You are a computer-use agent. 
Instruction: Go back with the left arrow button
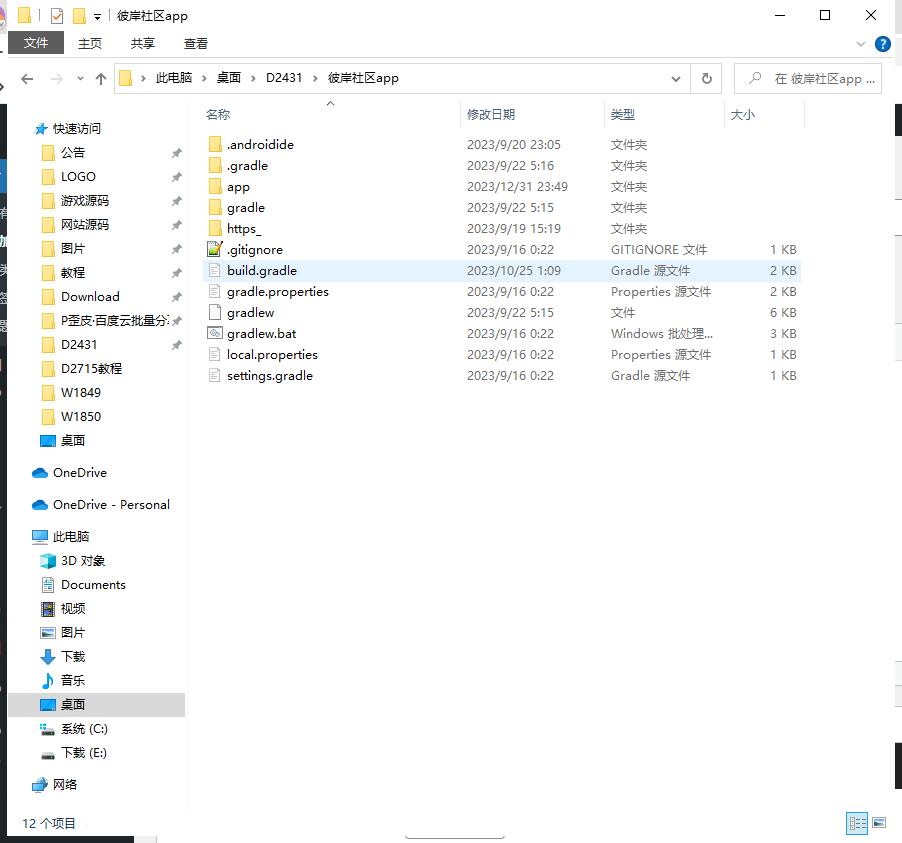point(27,78)
